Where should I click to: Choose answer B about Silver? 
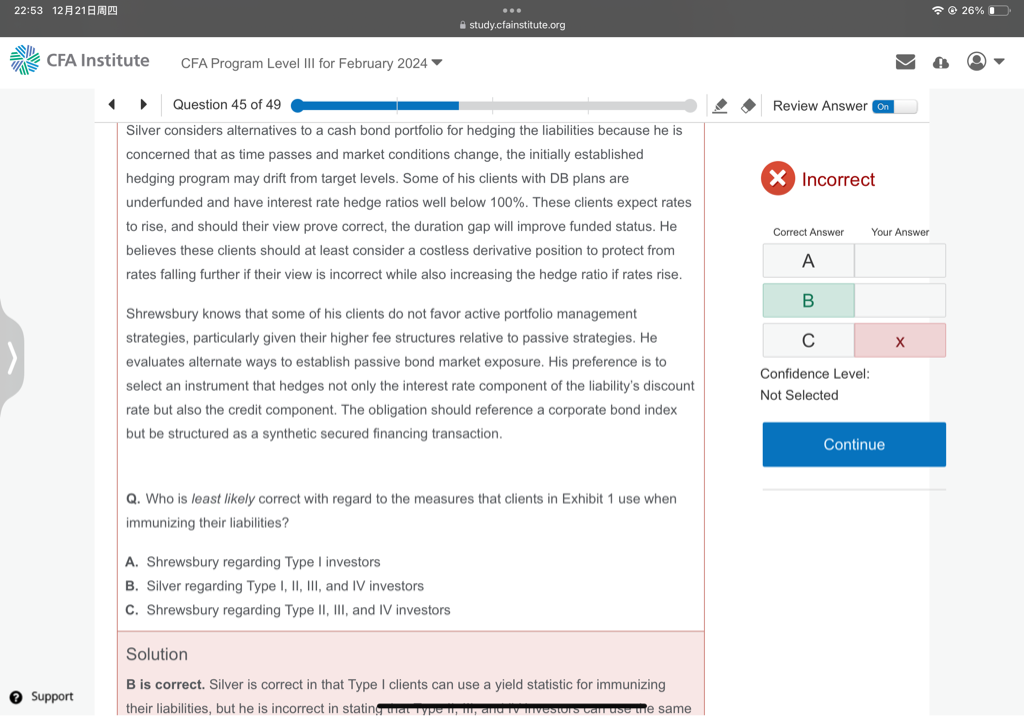click(x=284, y=586)
